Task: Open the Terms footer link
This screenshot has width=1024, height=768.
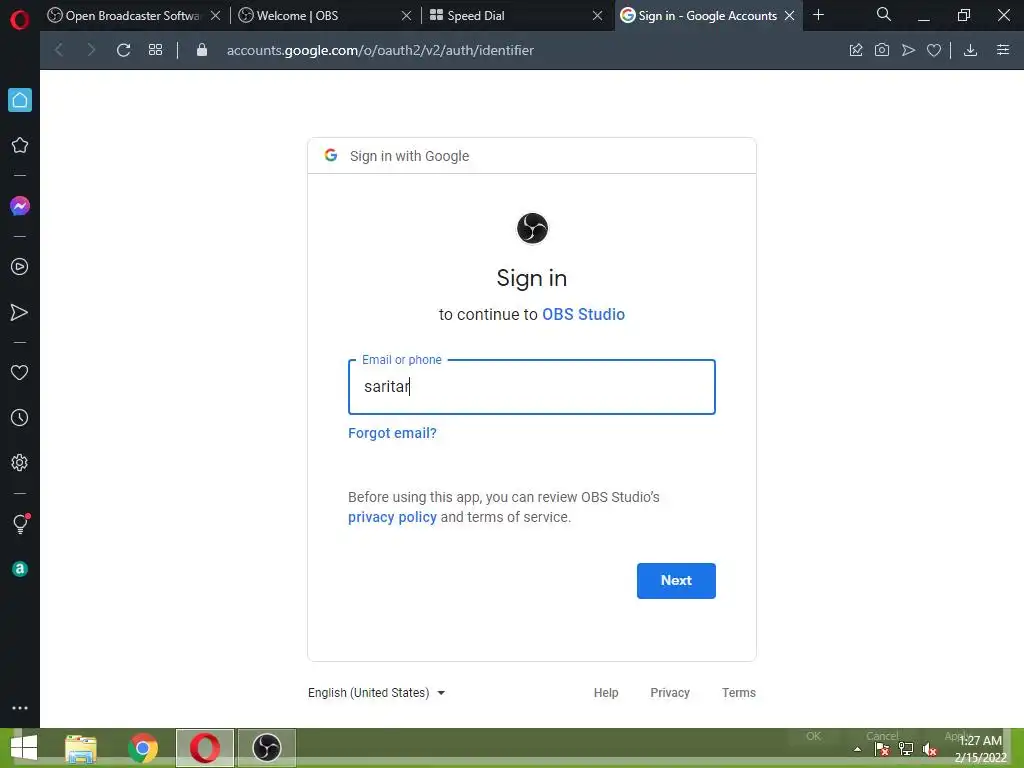Action: tap(739, 692)
